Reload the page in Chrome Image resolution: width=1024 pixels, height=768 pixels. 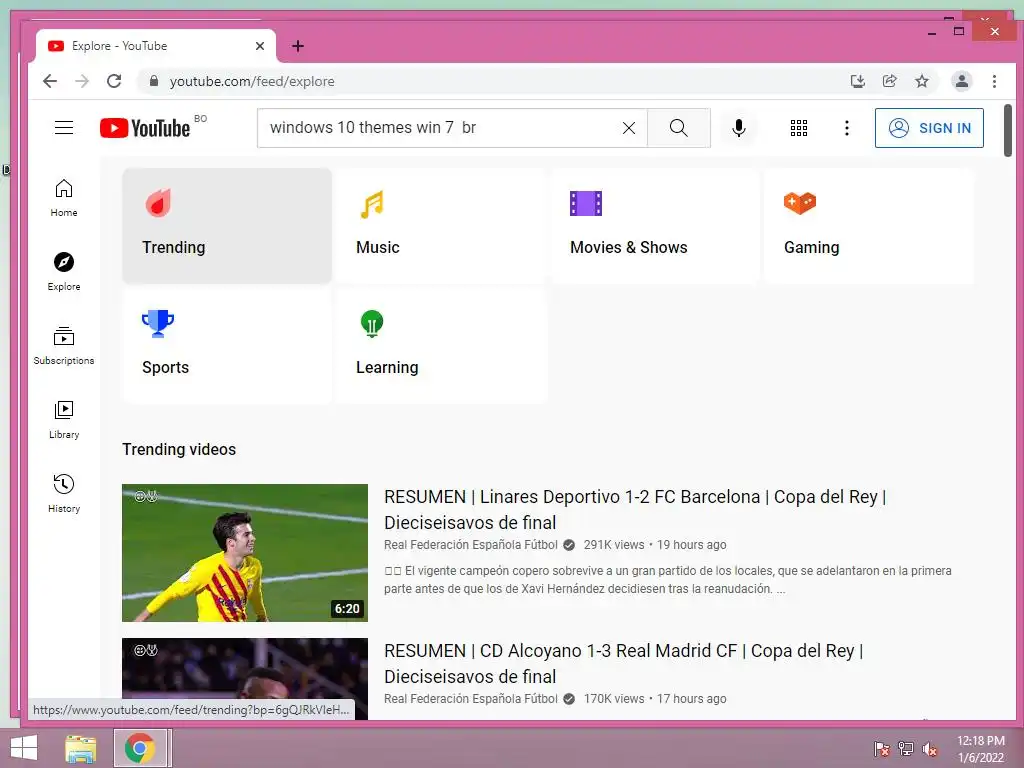(x=114, y=81)
